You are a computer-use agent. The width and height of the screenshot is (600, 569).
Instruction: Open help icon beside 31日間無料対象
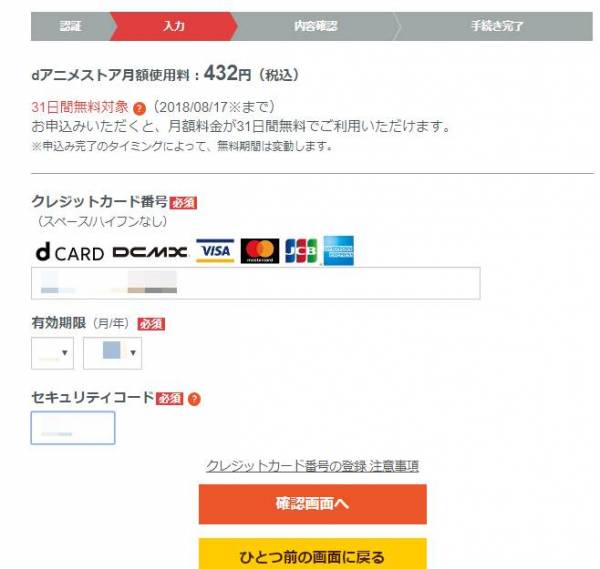pyautogui.click(x=139, y=109)
